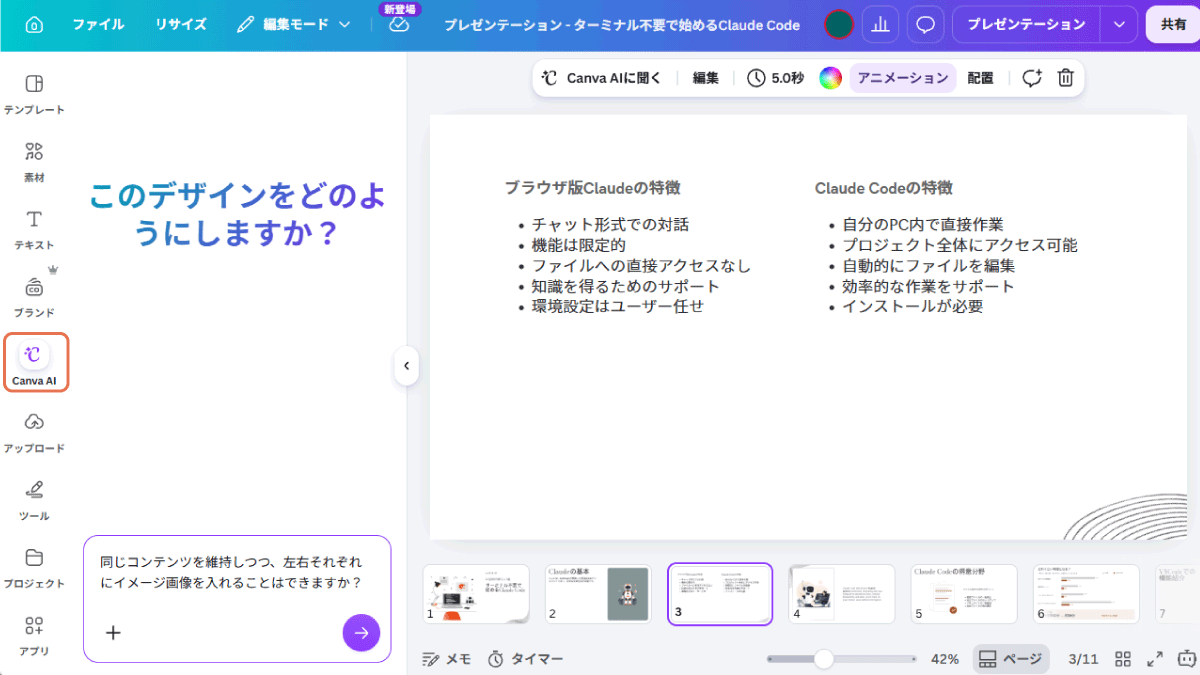Open ツール panel in sidebar
Screen dimensions: 1200x675
pyautogui.click(x=34, y=500)
